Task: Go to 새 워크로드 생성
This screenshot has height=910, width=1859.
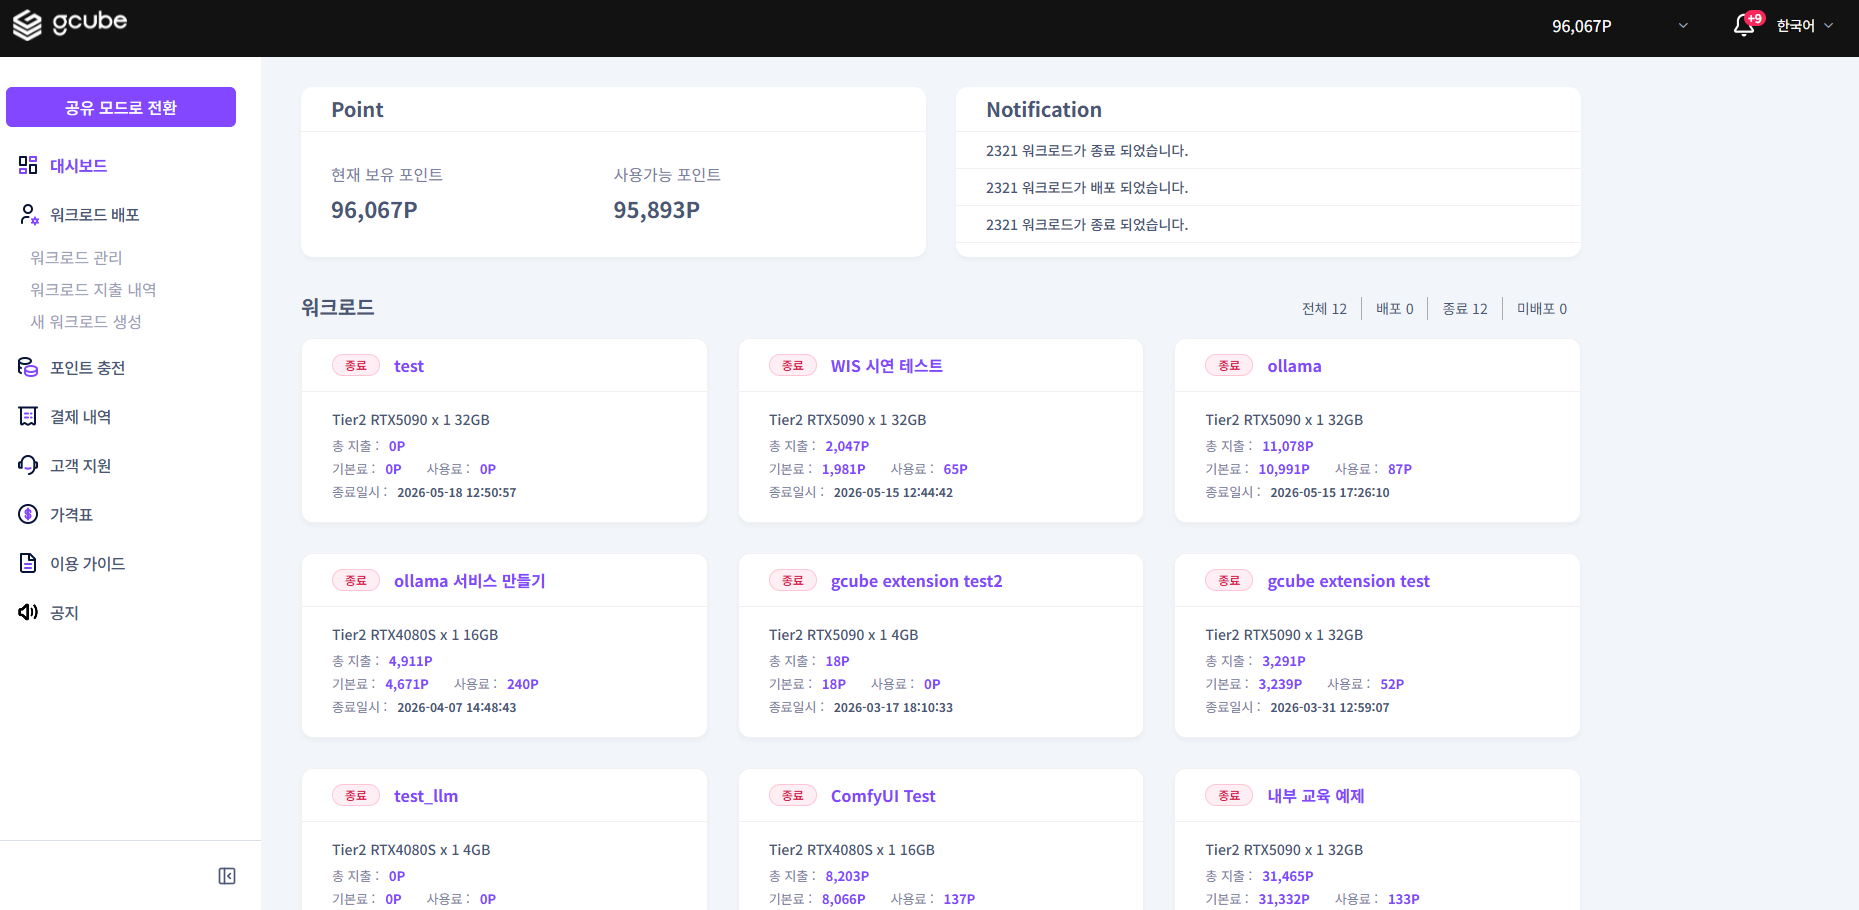Action: click(x=86, y=321)
